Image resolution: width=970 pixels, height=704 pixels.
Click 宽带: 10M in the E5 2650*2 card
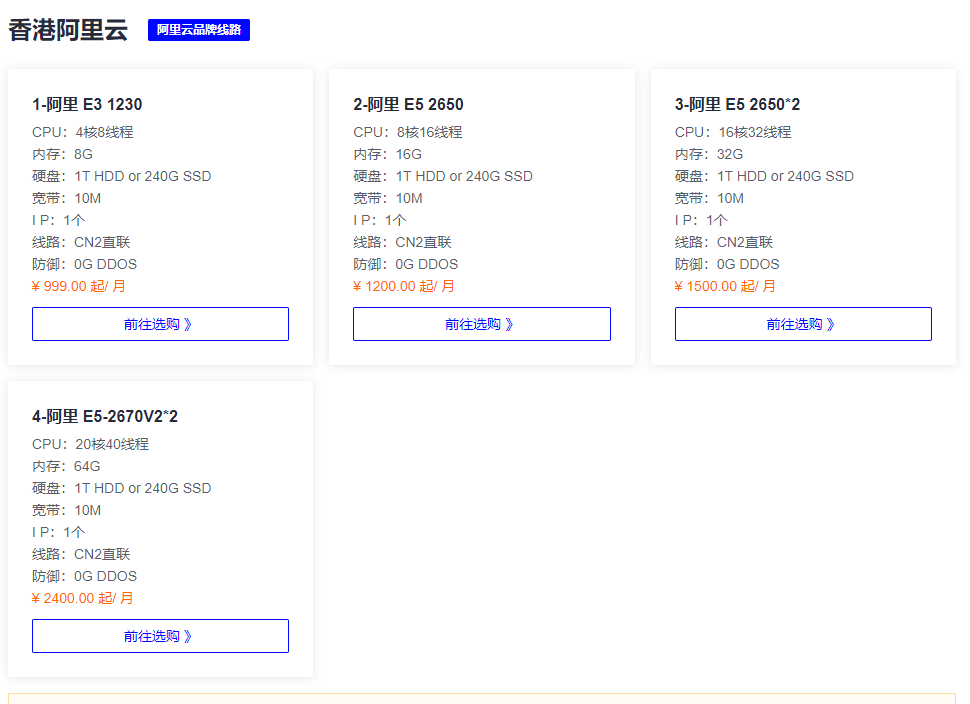point(710,198)
